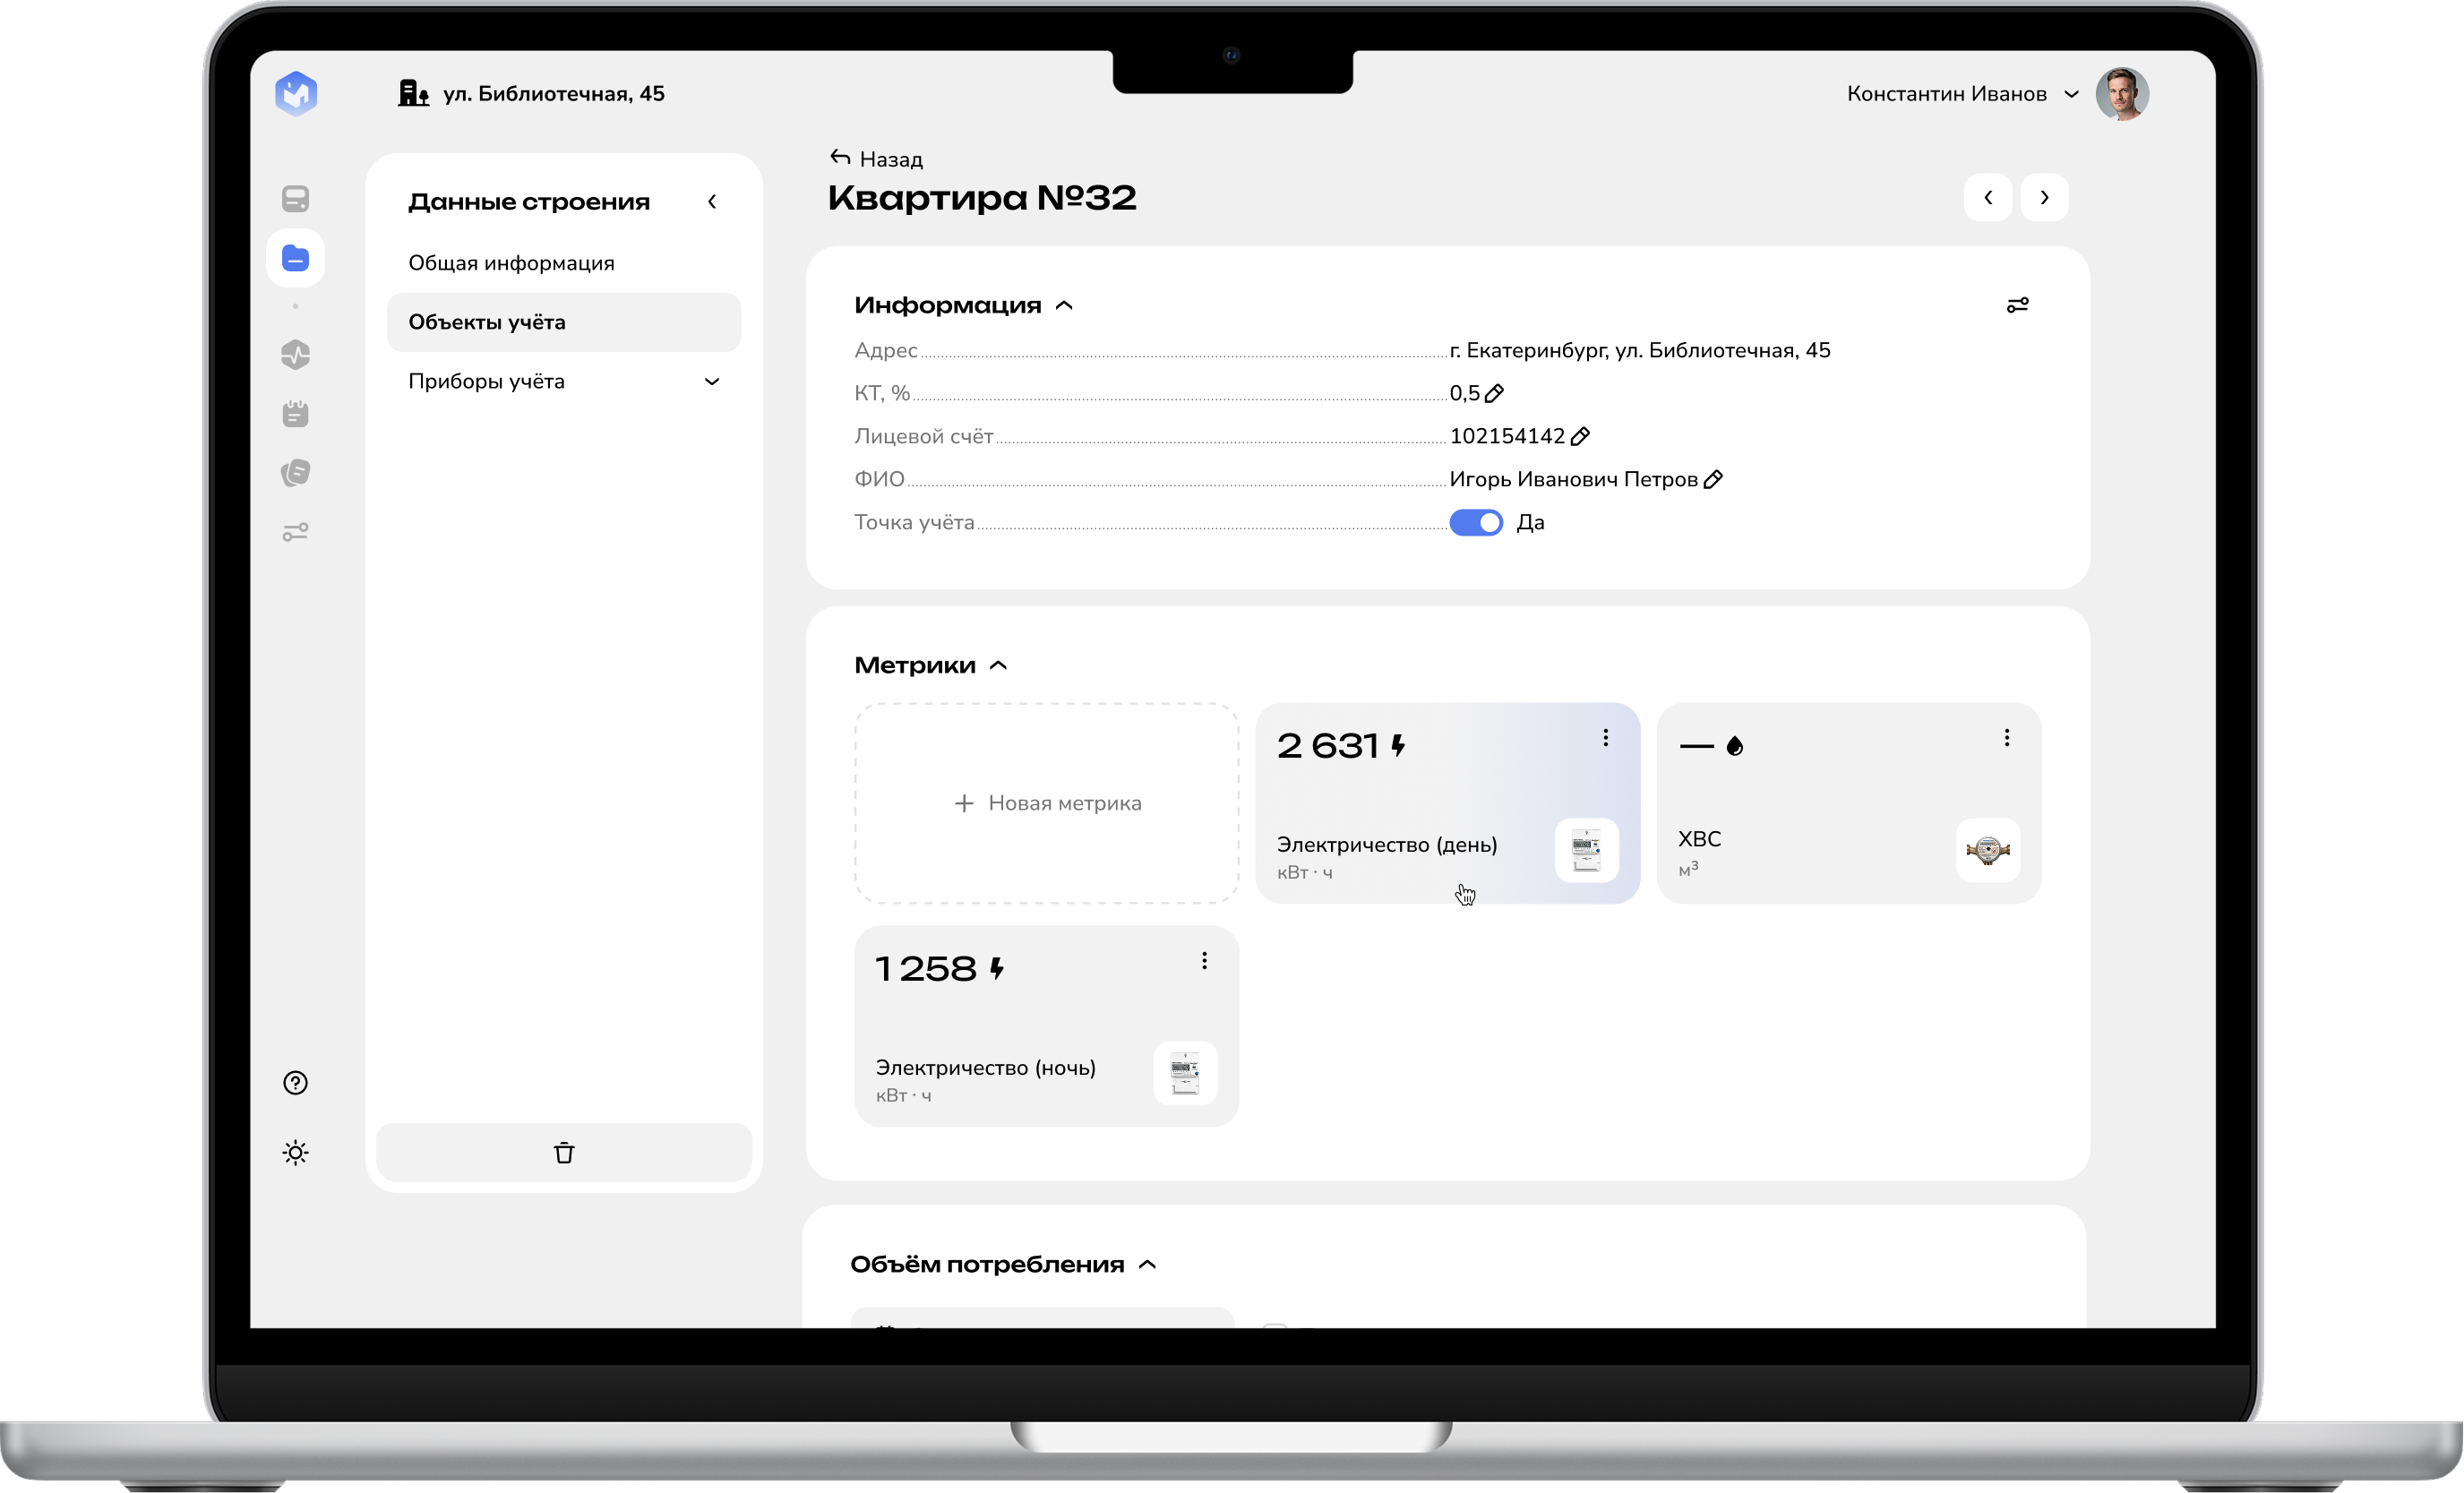The image size is (2464, 1493).
Task: Edit the Лицевой счёт number with its pencil icon
Action: 1580,437
